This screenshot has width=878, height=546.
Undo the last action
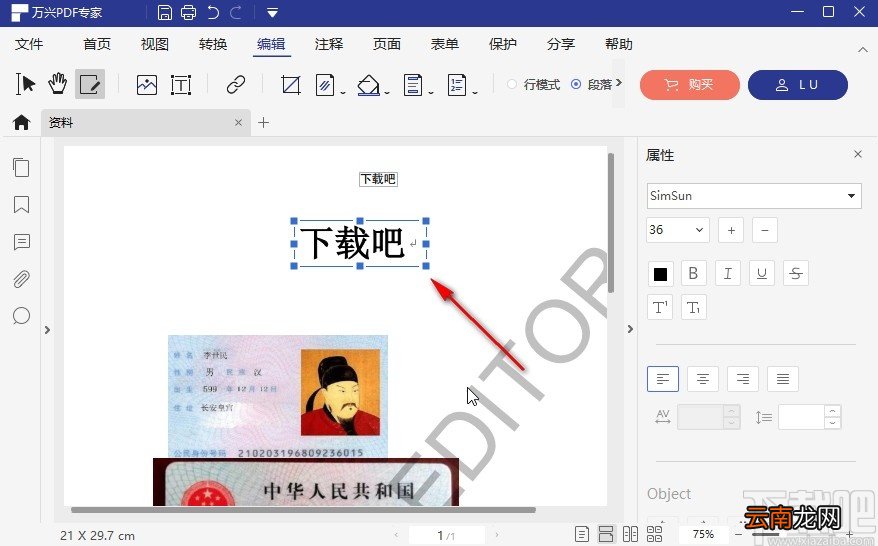click(x=213, y=12)
